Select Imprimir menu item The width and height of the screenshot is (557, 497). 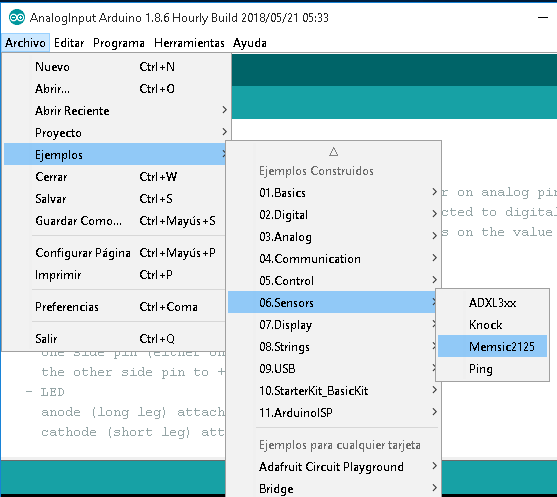115,275
